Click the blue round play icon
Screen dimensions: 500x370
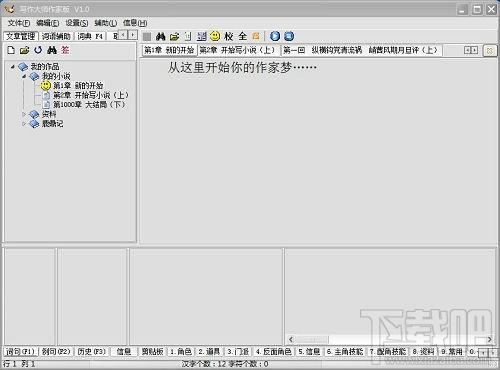click(275, 36)
